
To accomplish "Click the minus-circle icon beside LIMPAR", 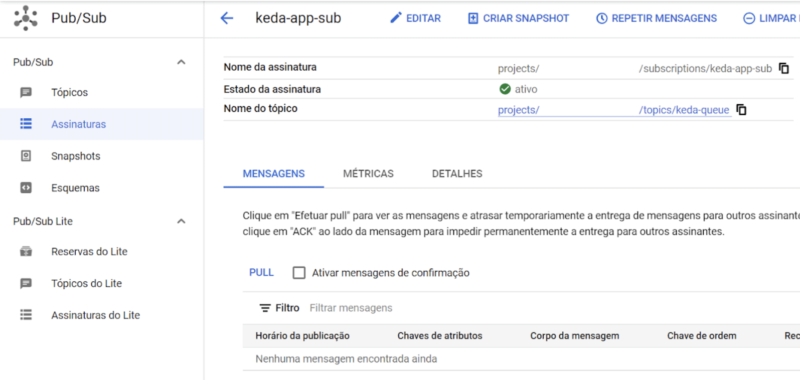I will tap(749, 18).
